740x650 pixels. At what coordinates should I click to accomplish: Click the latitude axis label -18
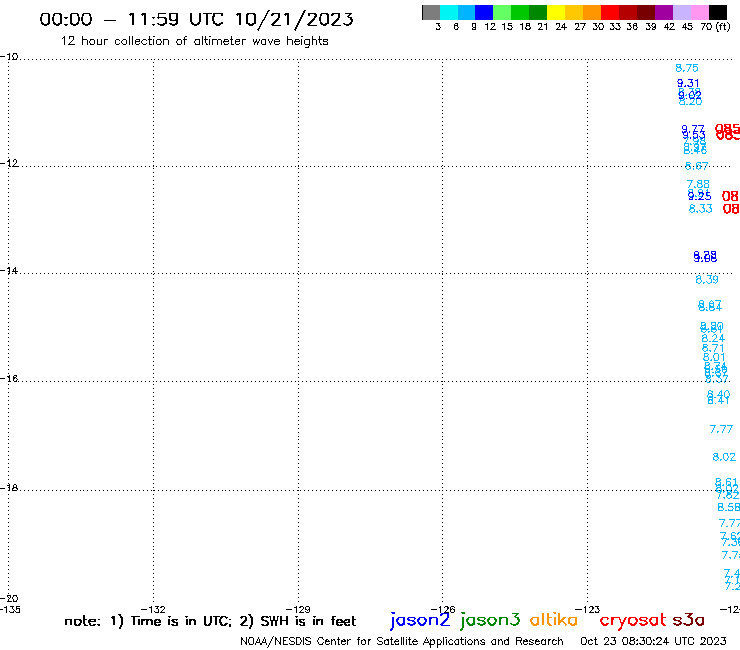coord(9,488)
